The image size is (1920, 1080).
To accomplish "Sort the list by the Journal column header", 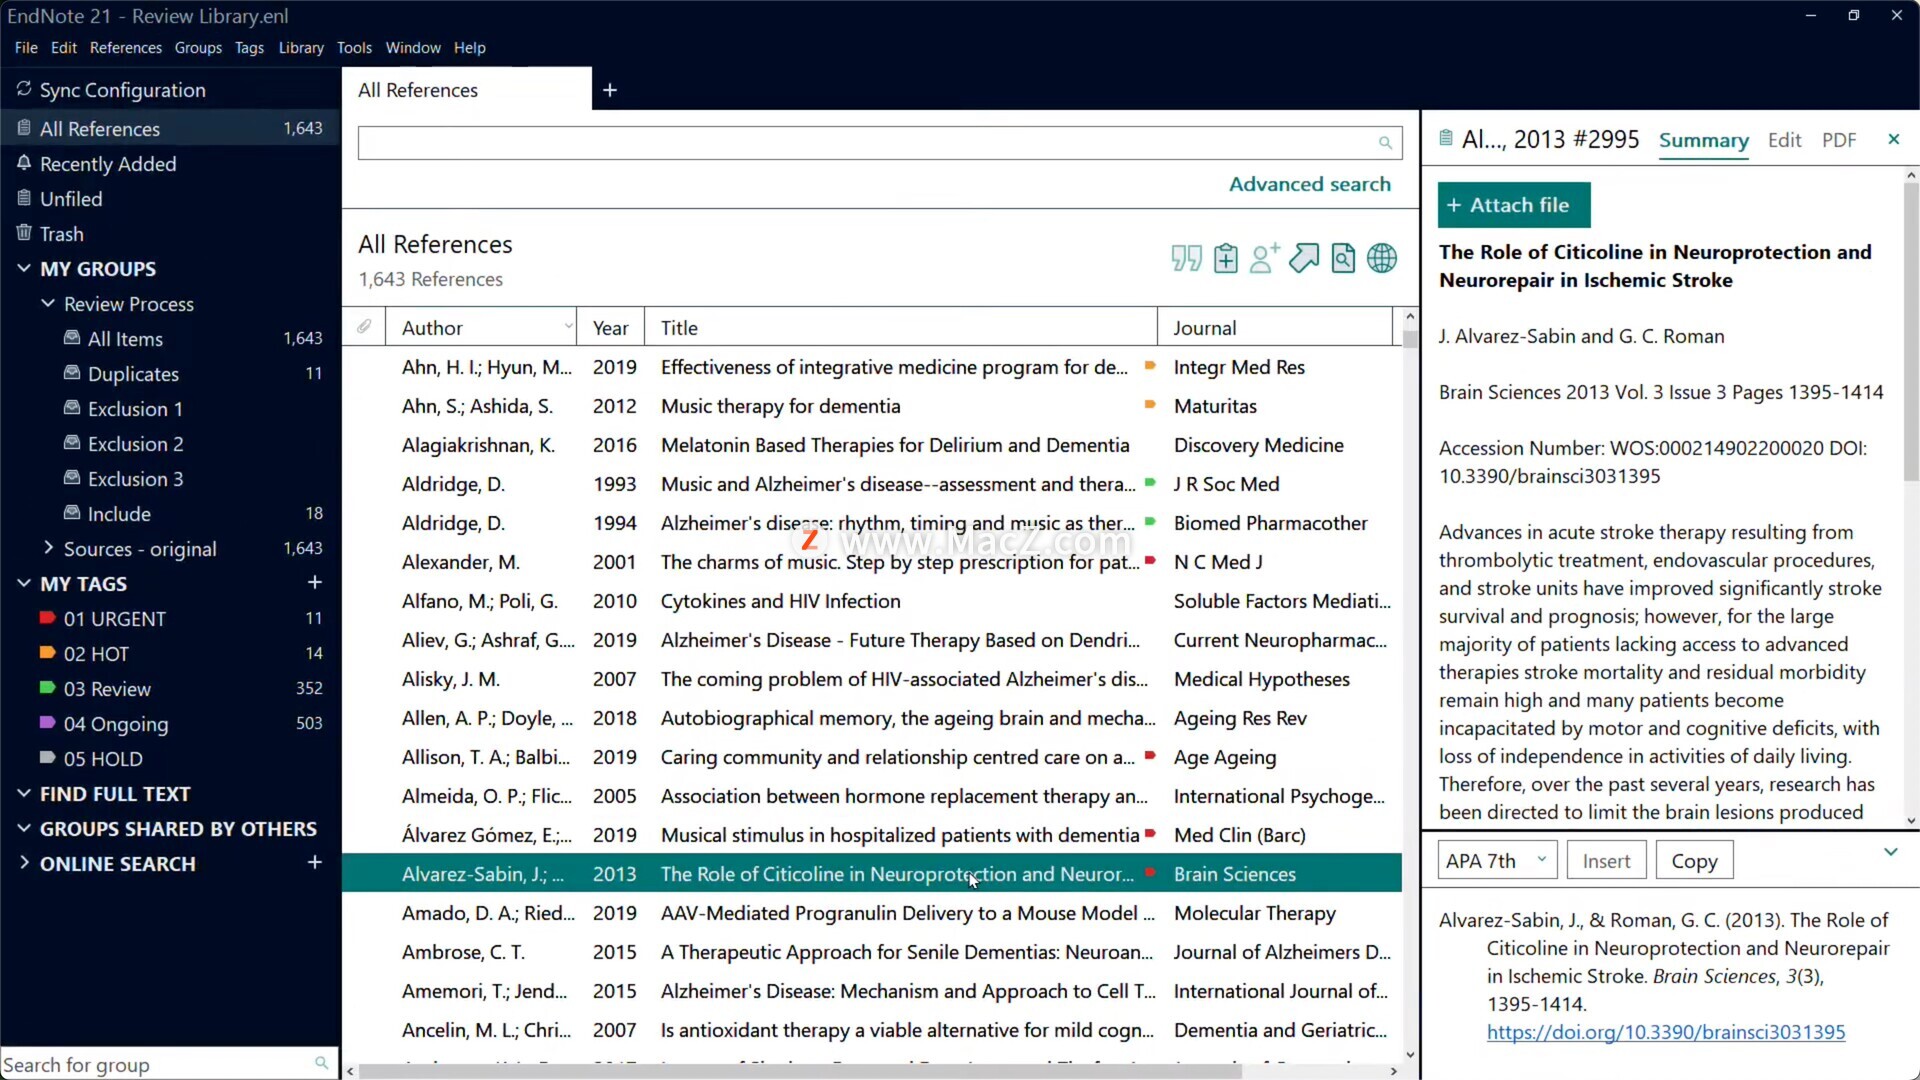I will coord(1275,327).
